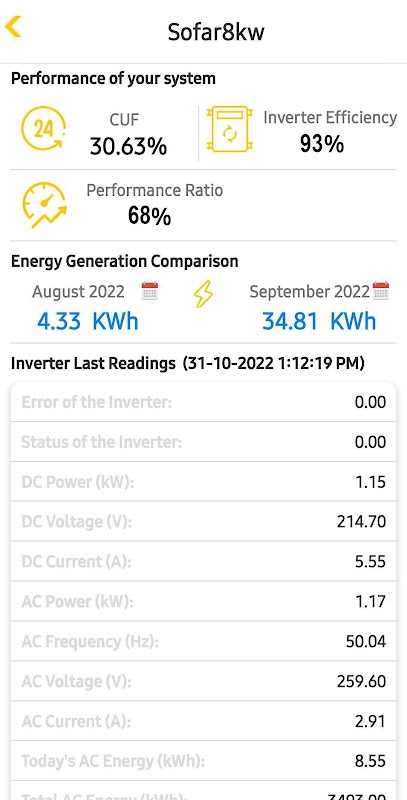This screenshot has width=407, height=800.
Task: Select the AC Voltage (V) row
Action: 204,681
